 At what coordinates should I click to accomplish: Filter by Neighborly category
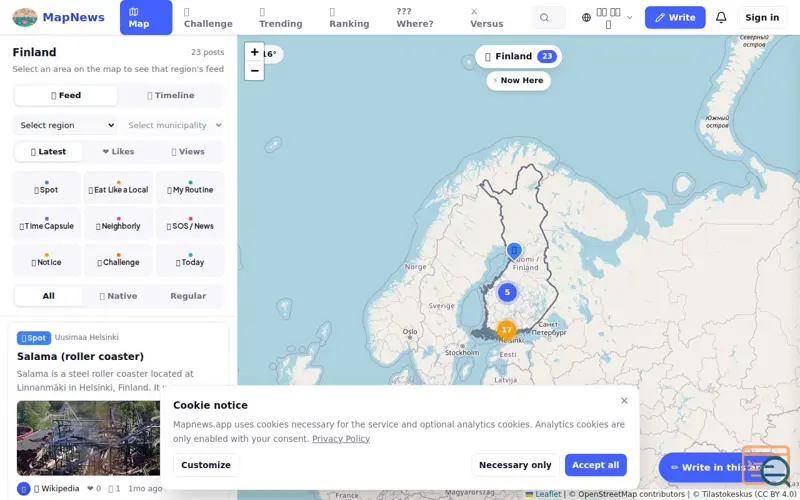tap(118, 224)
